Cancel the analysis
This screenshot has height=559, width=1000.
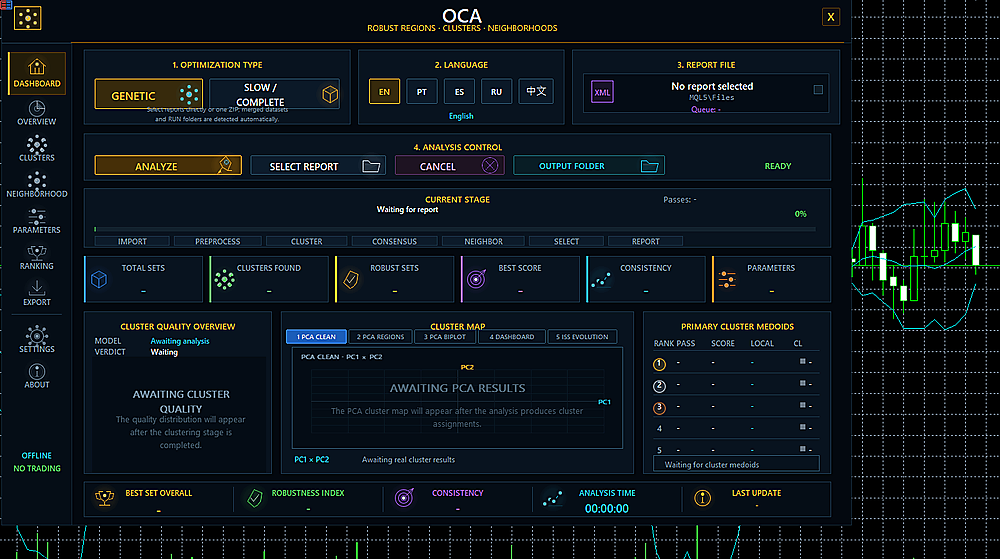point(450,166)
